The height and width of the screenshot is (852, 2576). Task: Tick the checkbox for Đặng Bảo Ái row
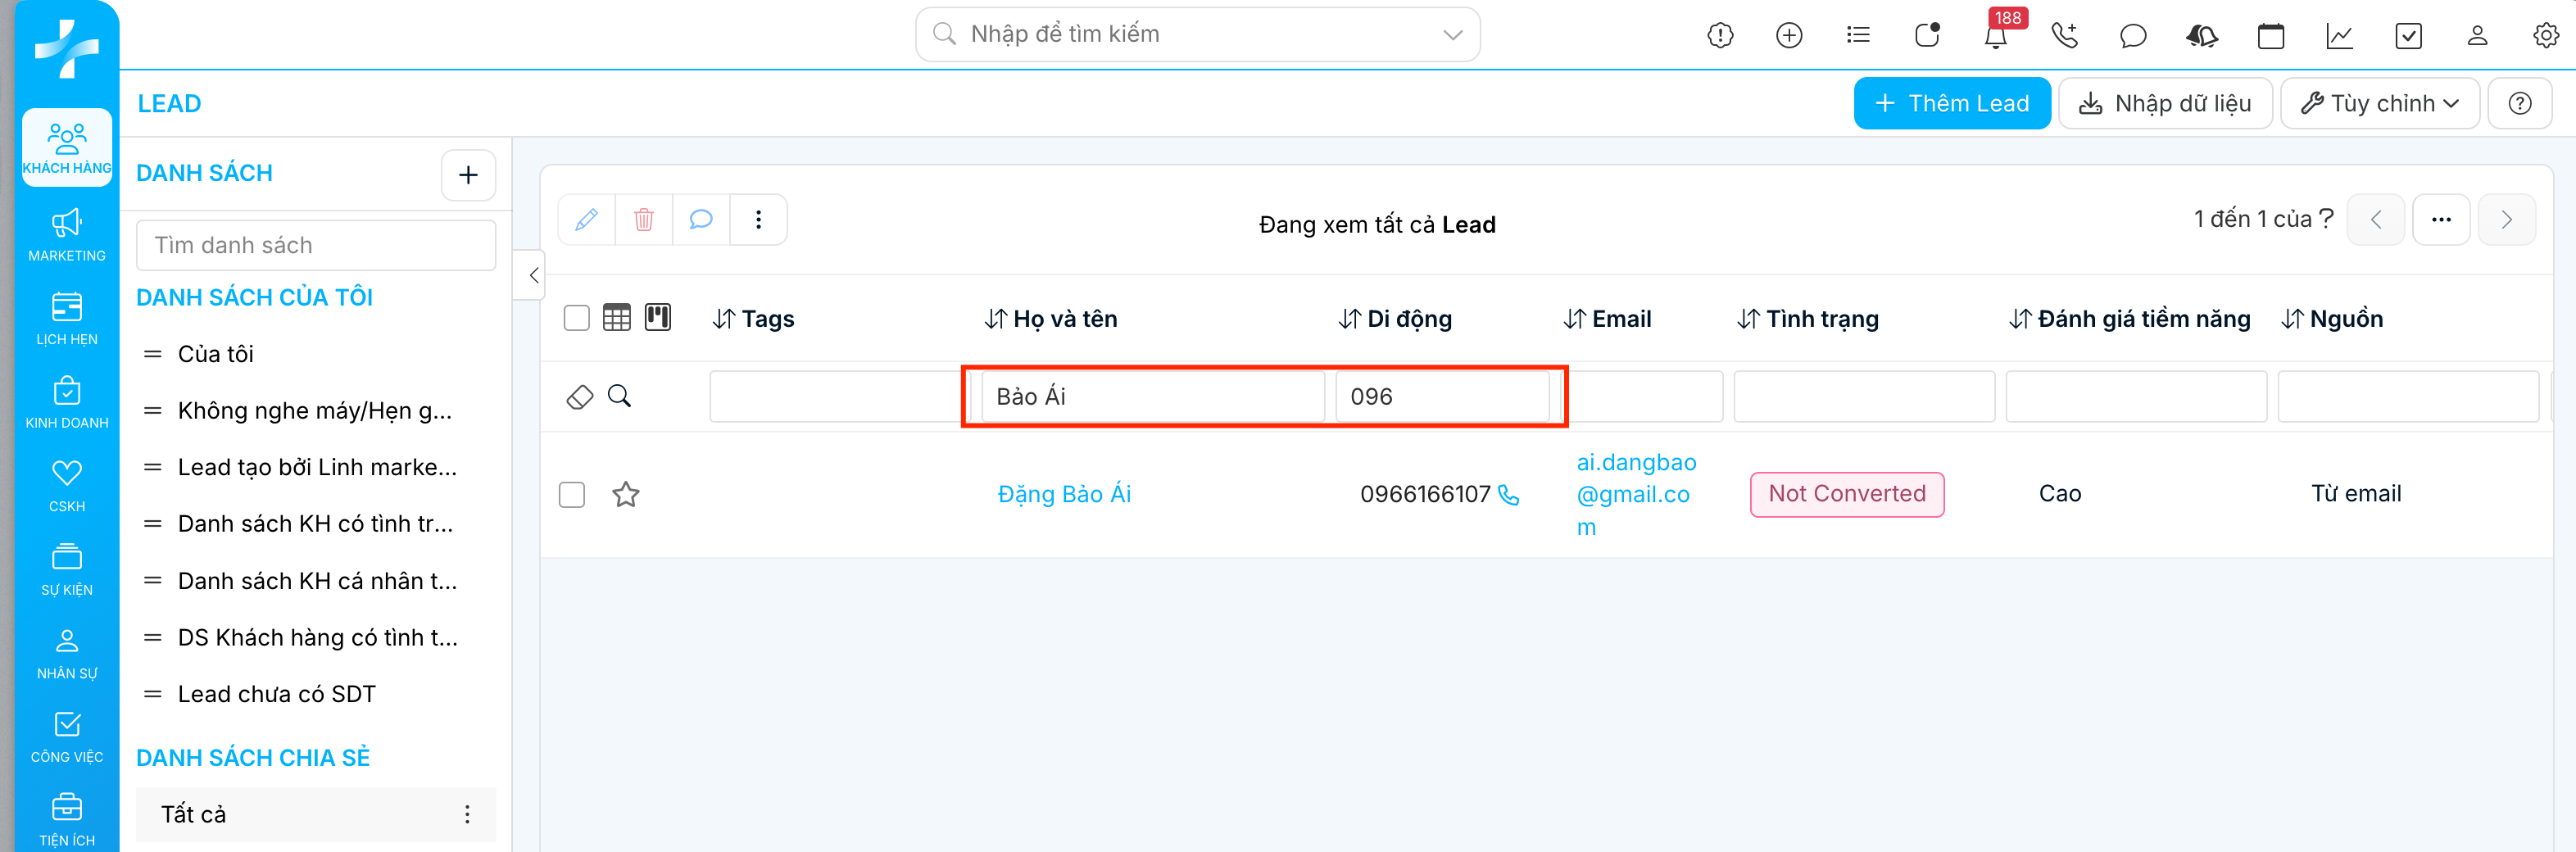pos(572,495)
